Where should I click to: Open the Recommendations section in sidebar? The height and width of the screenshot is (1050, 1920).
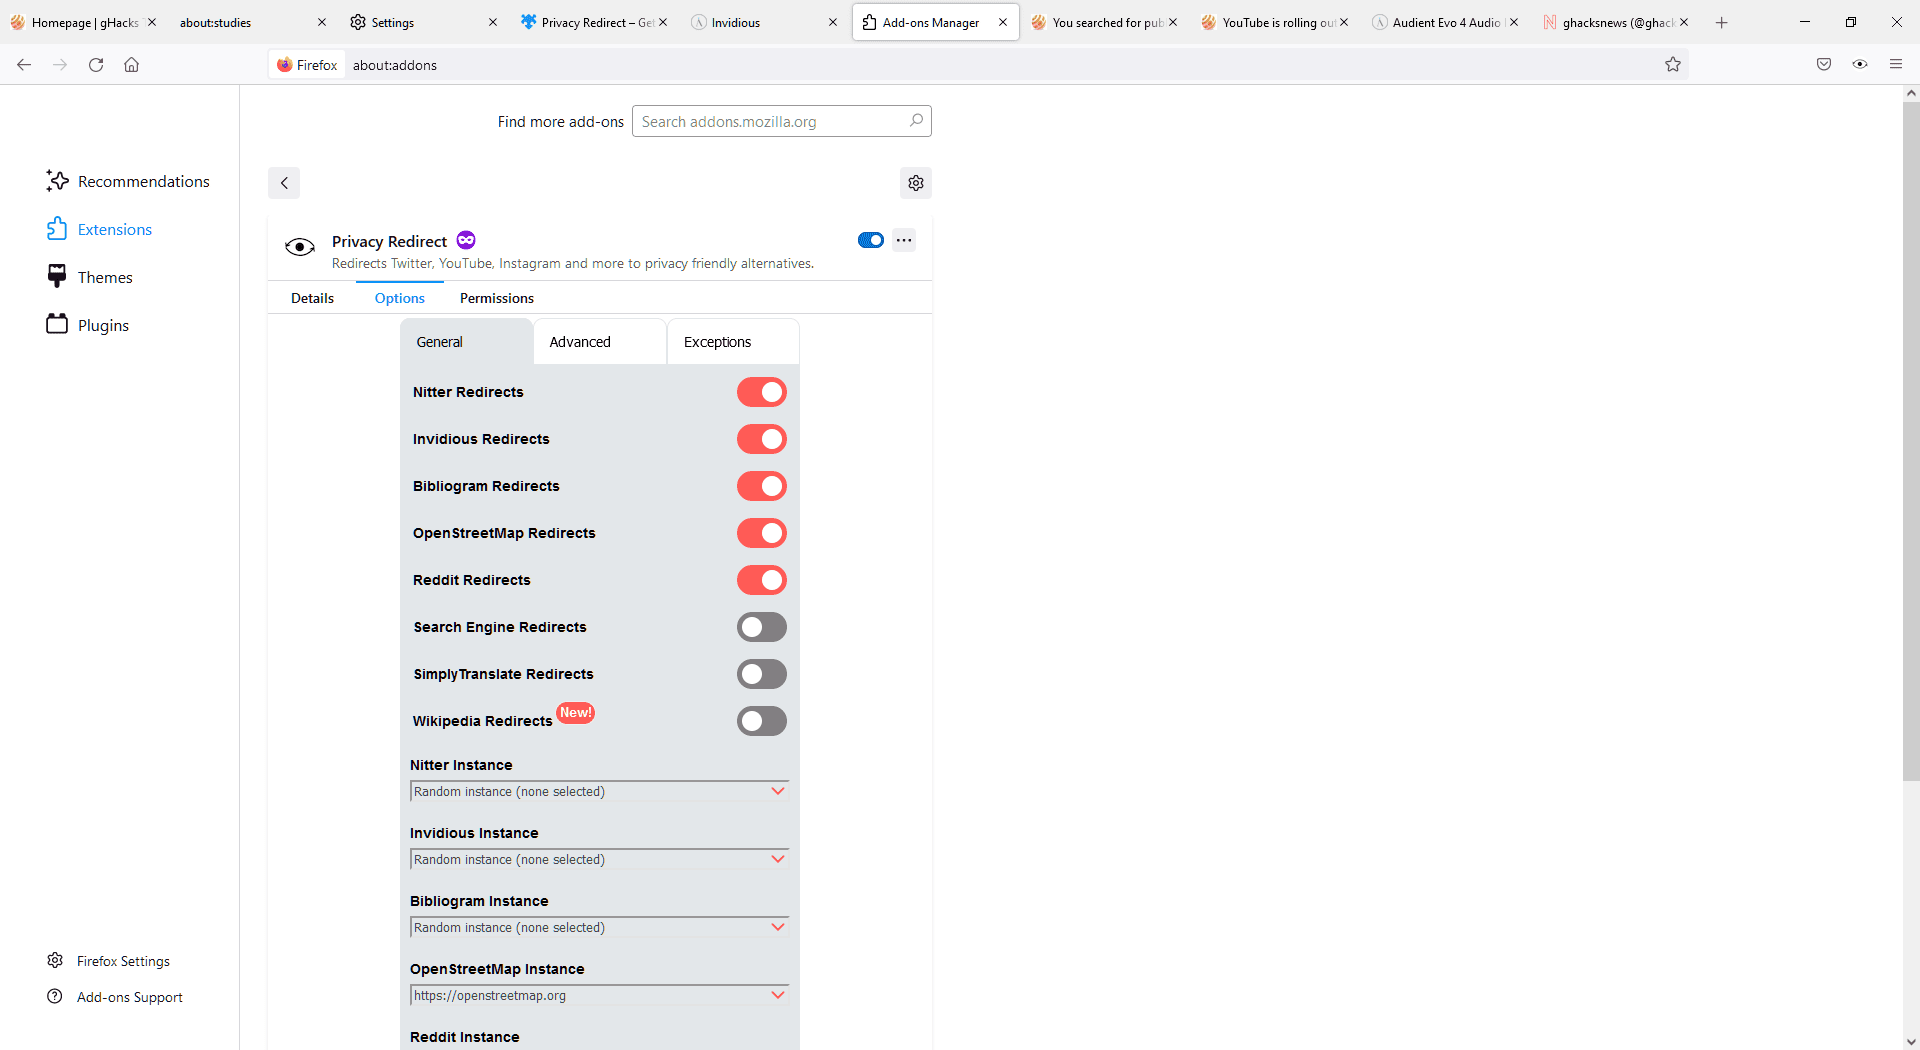(x=144, y=181)
